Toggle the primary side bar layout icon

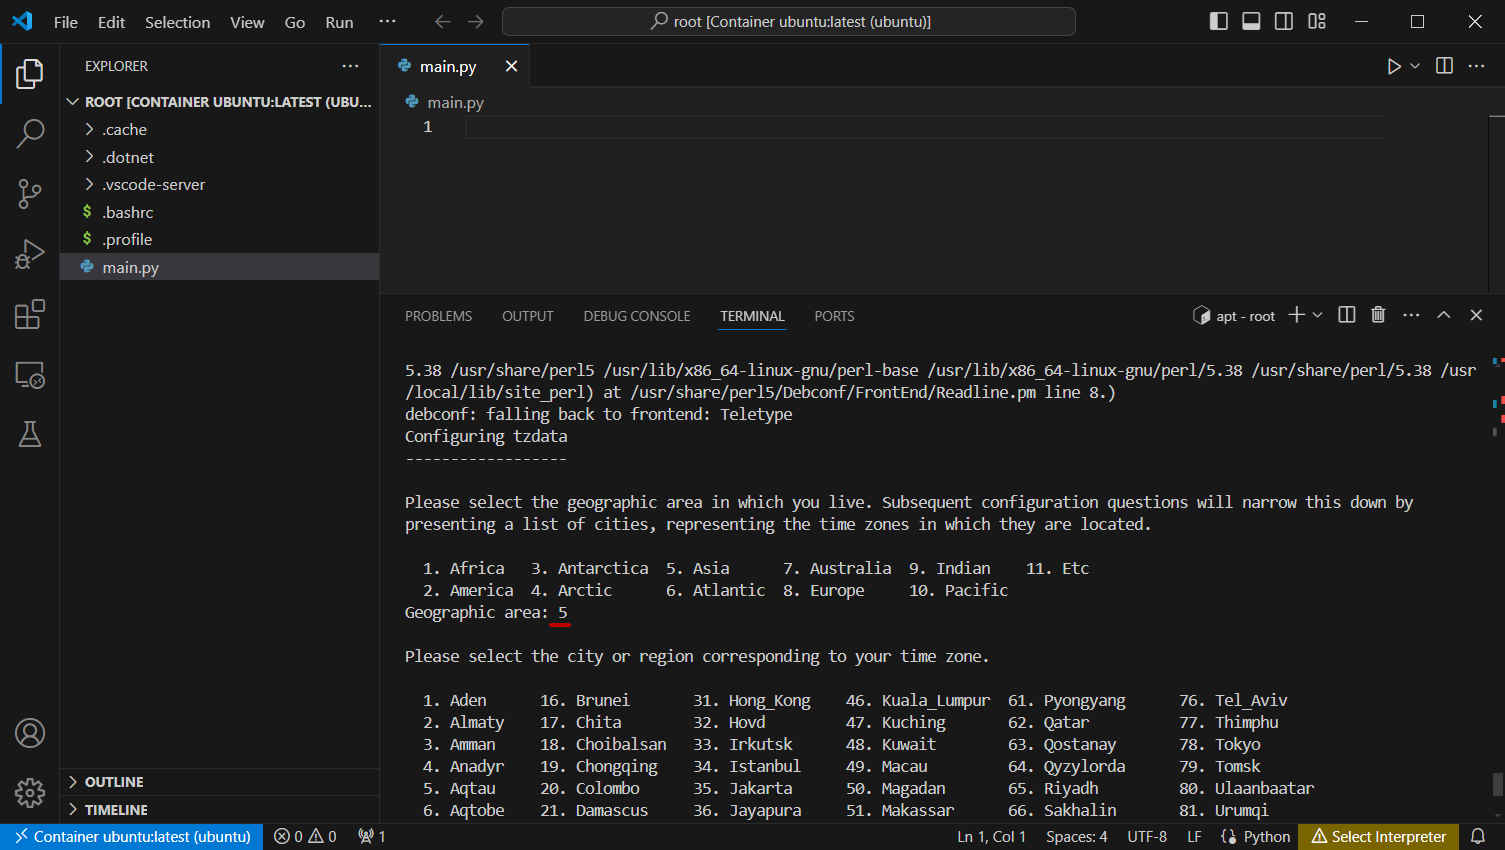[x=1218, y=21]
